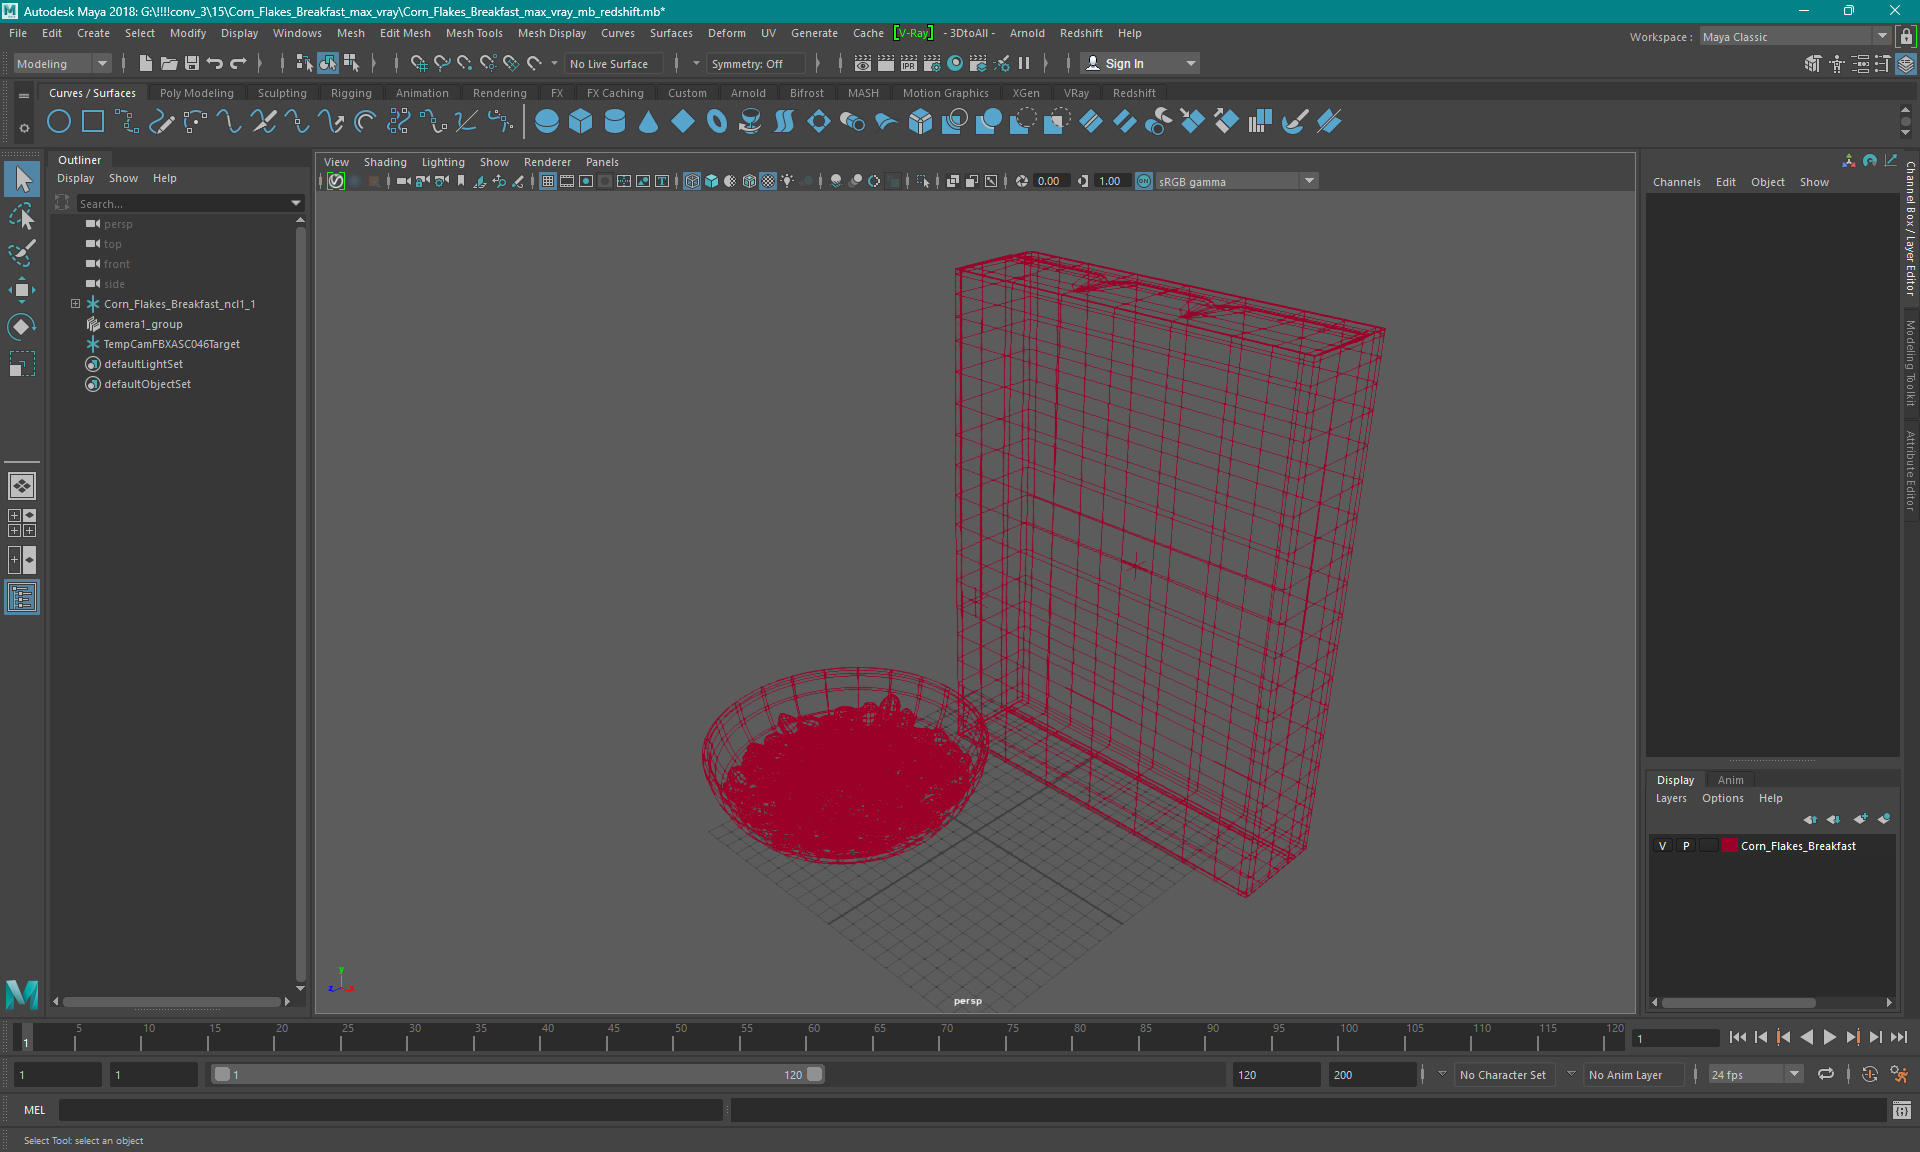Create a NURBS plane from the shelf

(x=683, y=122)
